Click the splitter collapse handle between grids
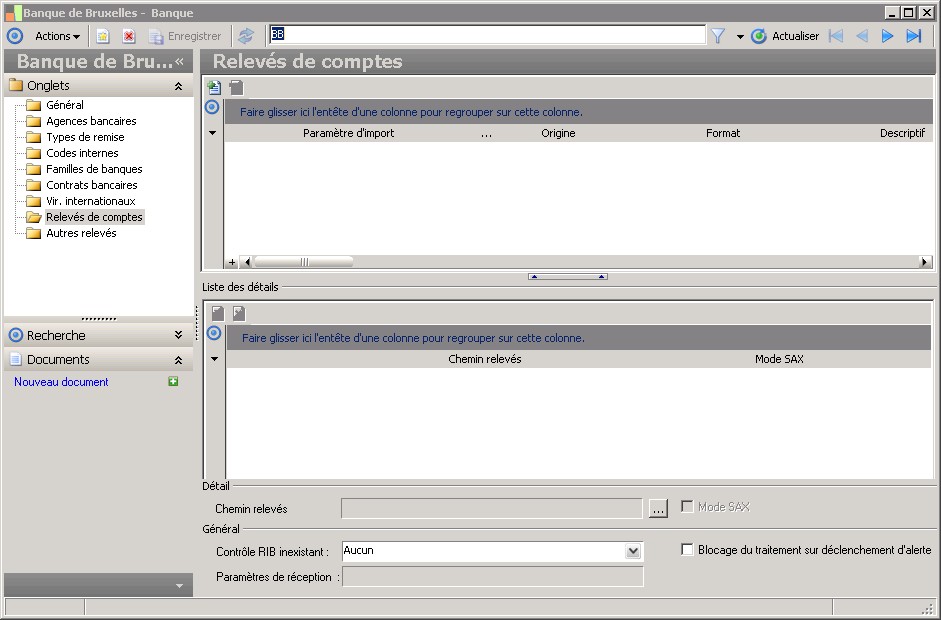Image resolution: width=941 pixels, height=620 pixels. point(568,277)
